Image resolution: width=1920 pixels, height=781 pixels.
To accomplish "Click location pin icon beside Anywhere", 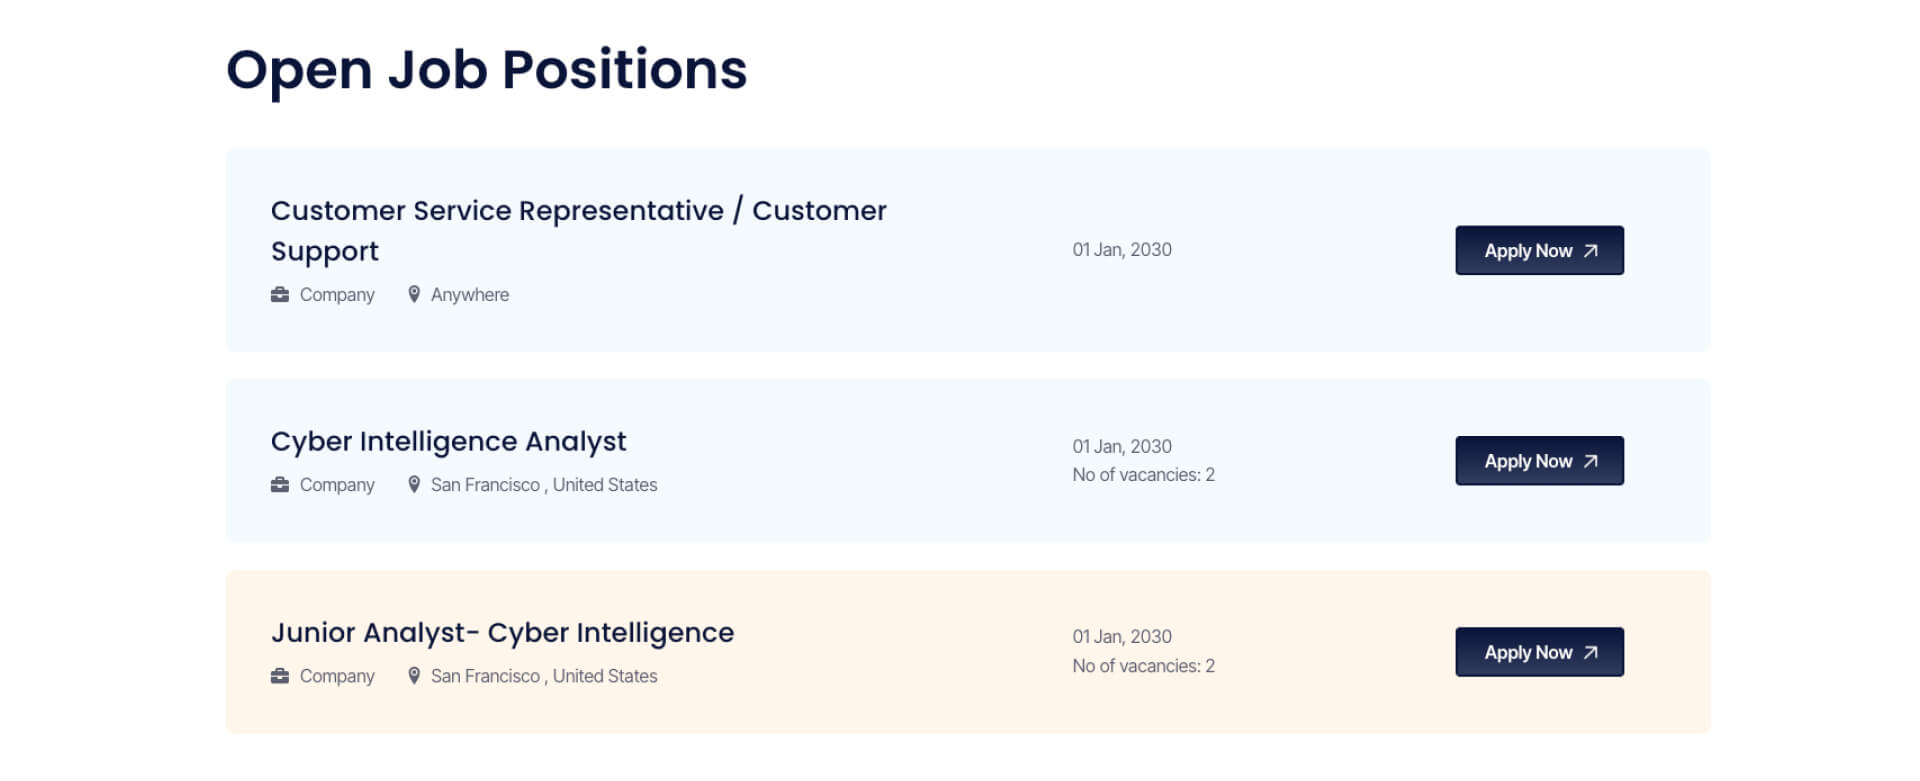I will (x=414, y=294).
